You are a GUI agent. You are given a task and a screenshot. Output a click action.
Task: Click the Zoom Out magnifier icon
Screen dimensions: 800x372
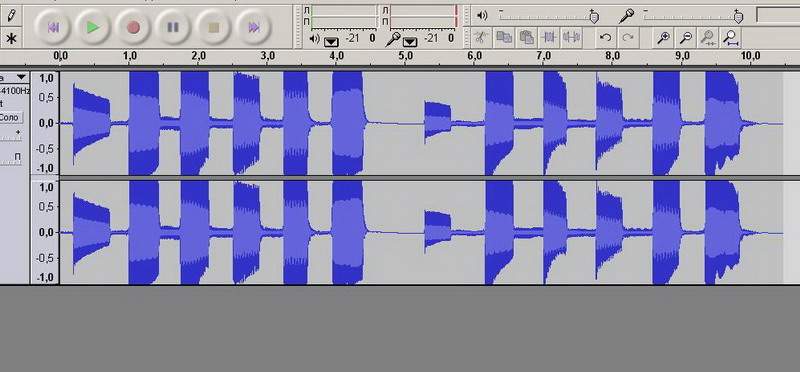686,37
